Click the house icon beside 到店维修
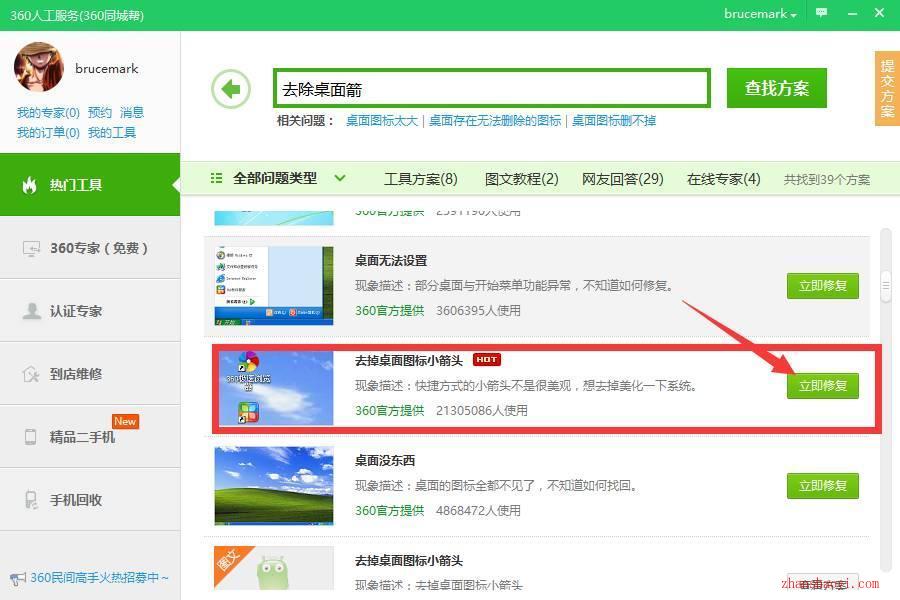This screenshot has width=900, height=600. coord(31,374)
